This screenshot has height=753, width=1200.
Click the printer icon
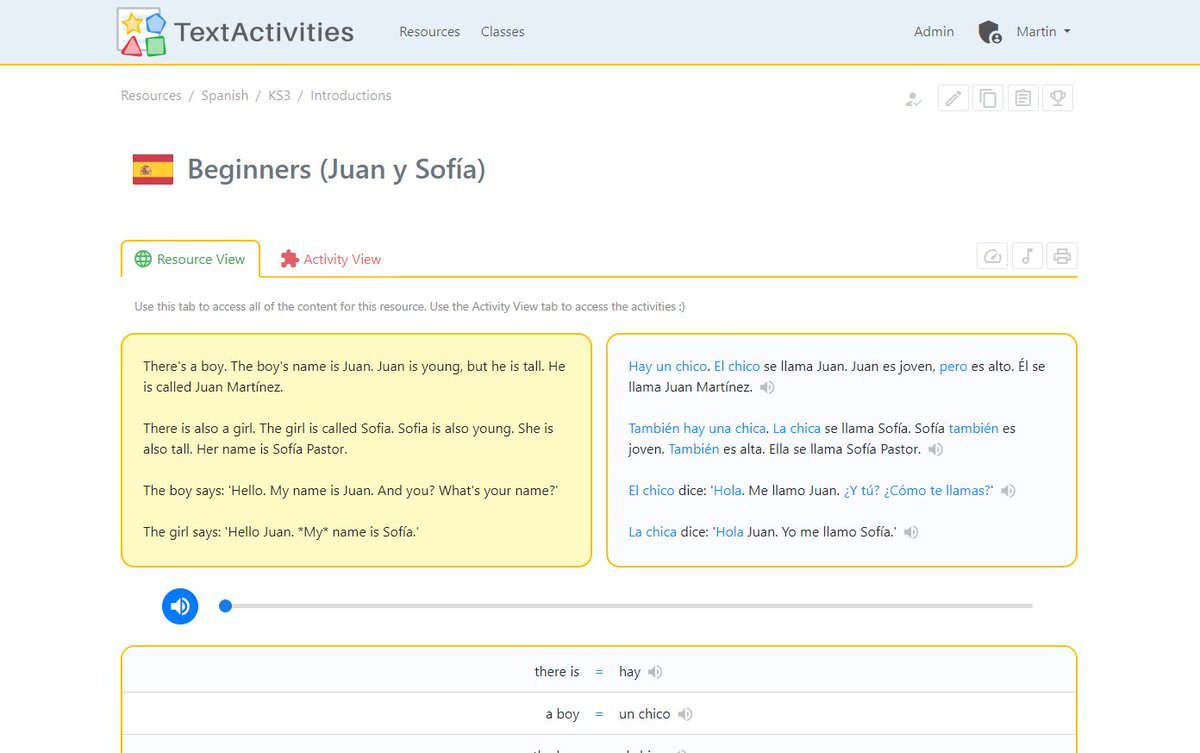1062,256
